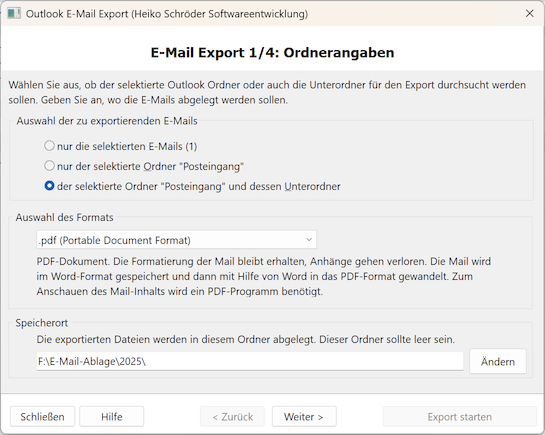The width and height of the screenshot is (545, 435).
Task: Click the Schließen button
Action: tap(42, 416)
